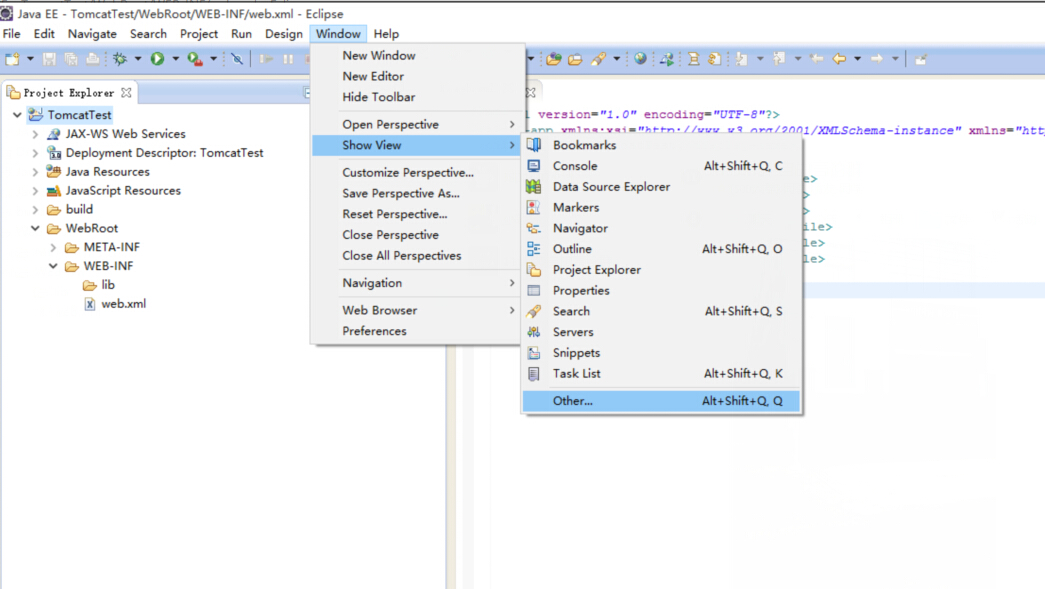Click the Save toolbar icon
The height and width of the screenshot is (589, 1045).
[x=49, y=59]
